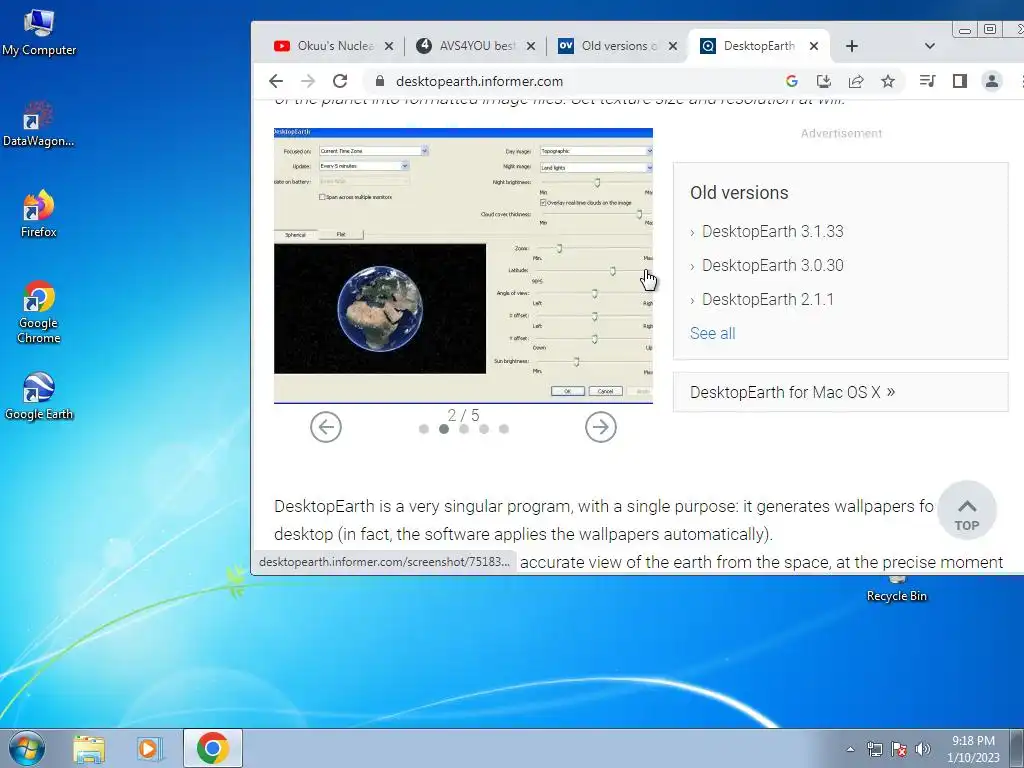This screenshot has width=1024, height=768.
Task: Click the address bar URL desktopearth.informer.com
Action: (479, 81)
